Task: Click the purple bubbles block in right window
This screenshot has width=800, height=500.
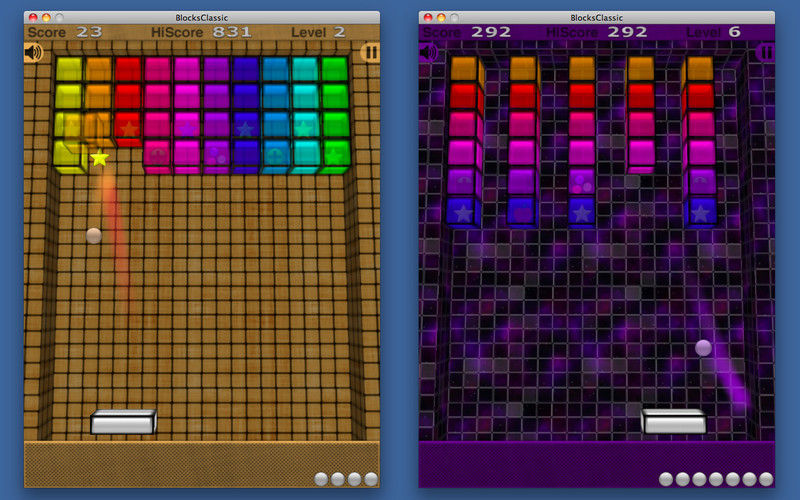Action: (582, 183)
